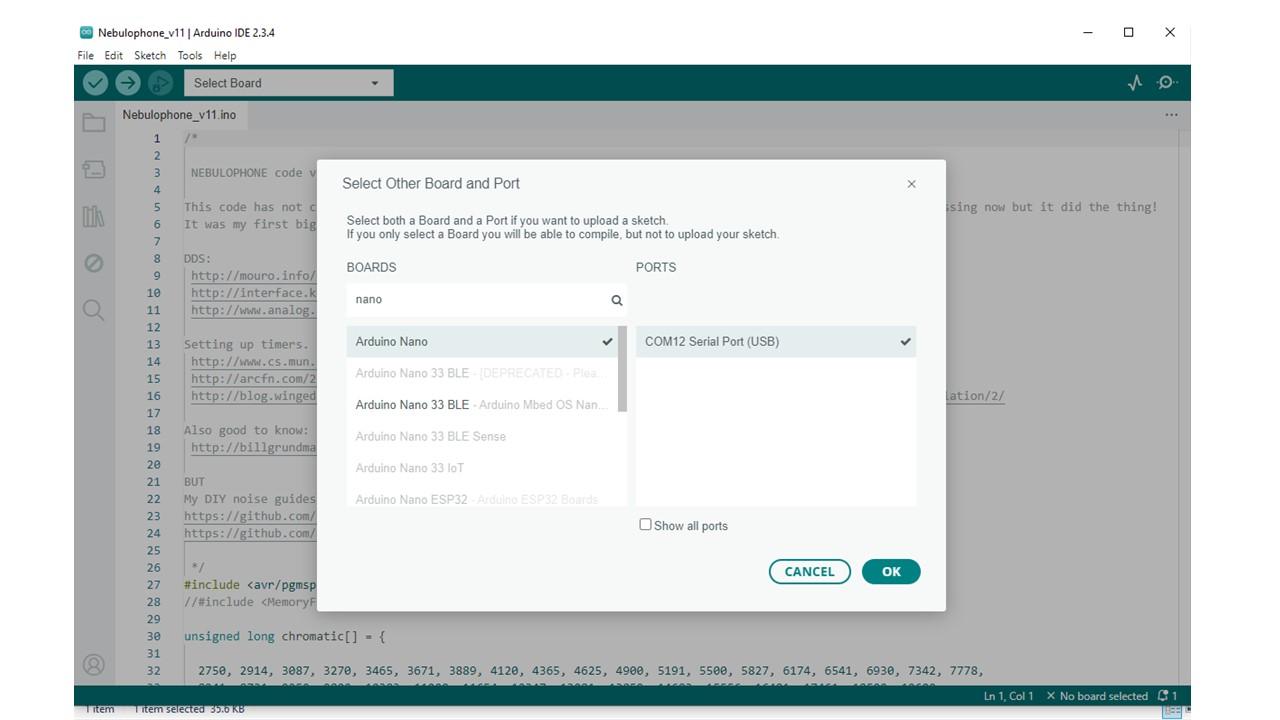The image size is (1280, 720).
Task: Open the Tools menu
Action: 190,56
